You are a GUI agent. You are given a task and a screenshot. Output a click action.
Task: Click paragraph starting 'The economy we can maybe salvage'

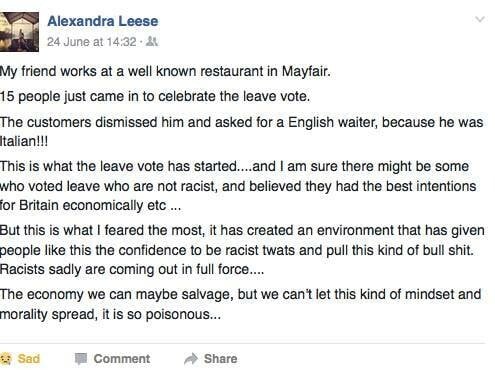pos(240,304)
